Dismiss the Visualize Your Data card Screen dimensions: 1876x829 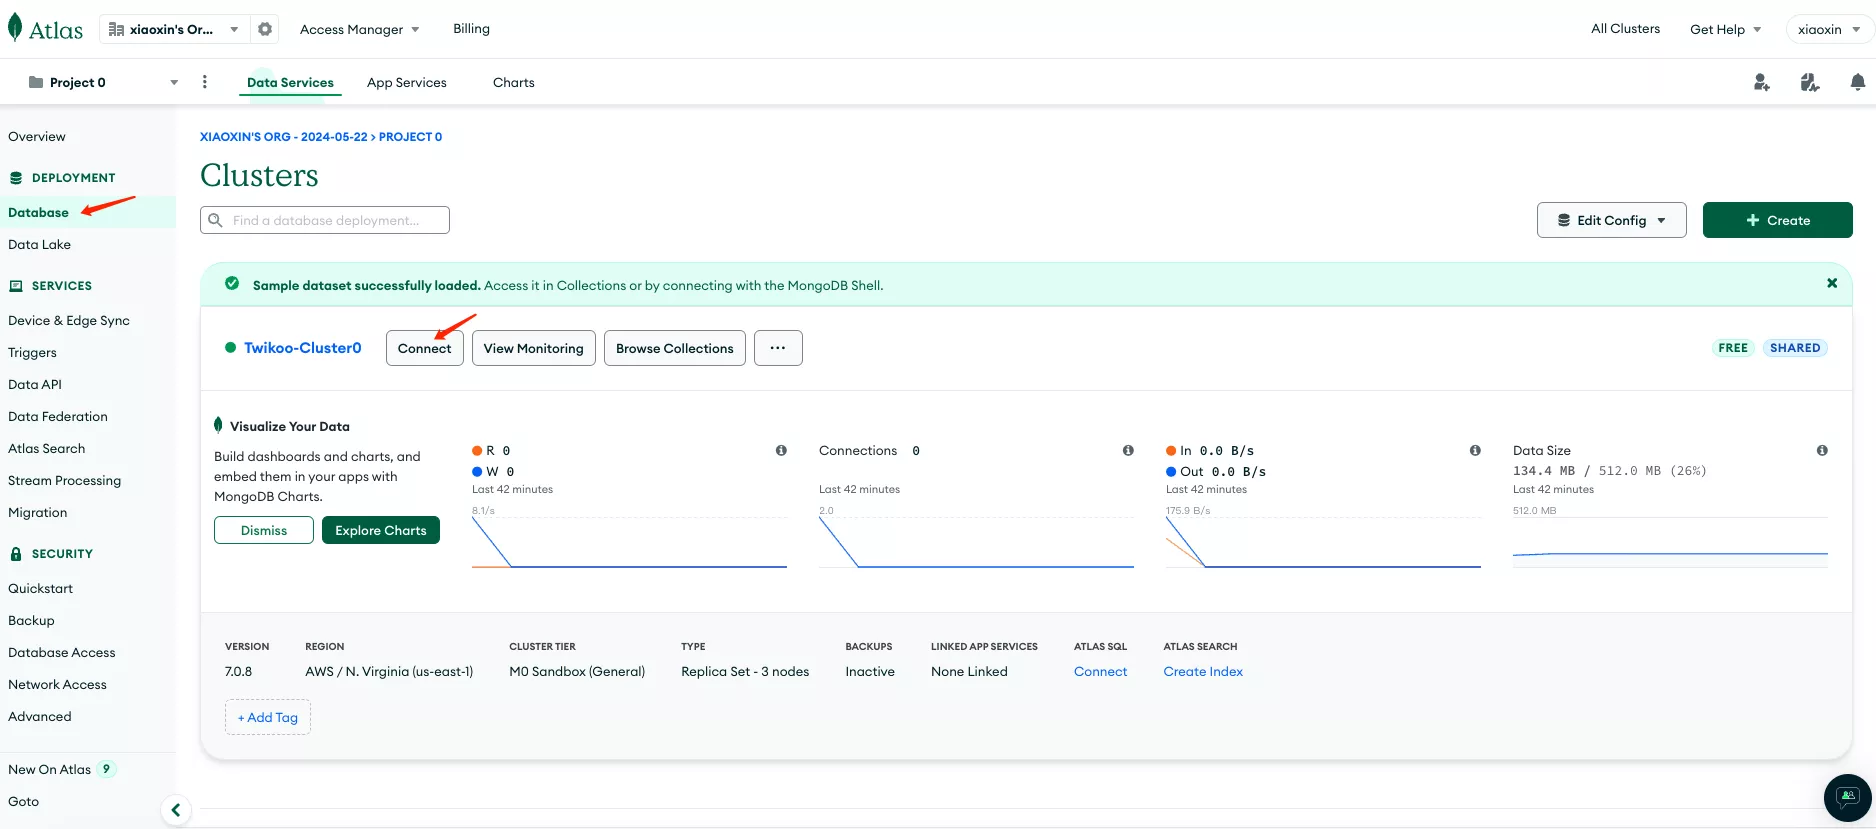tap(264, 530)
